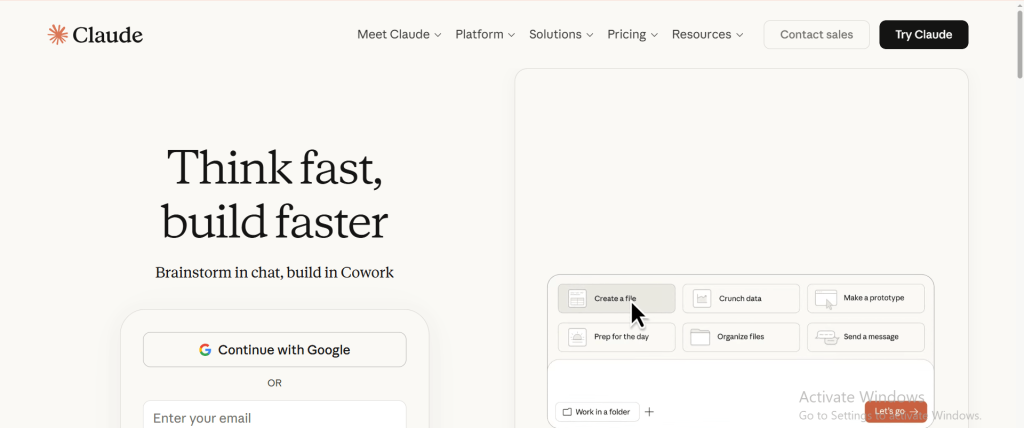Click the Prep for the day sunrise icon

(x=577, y=337)
